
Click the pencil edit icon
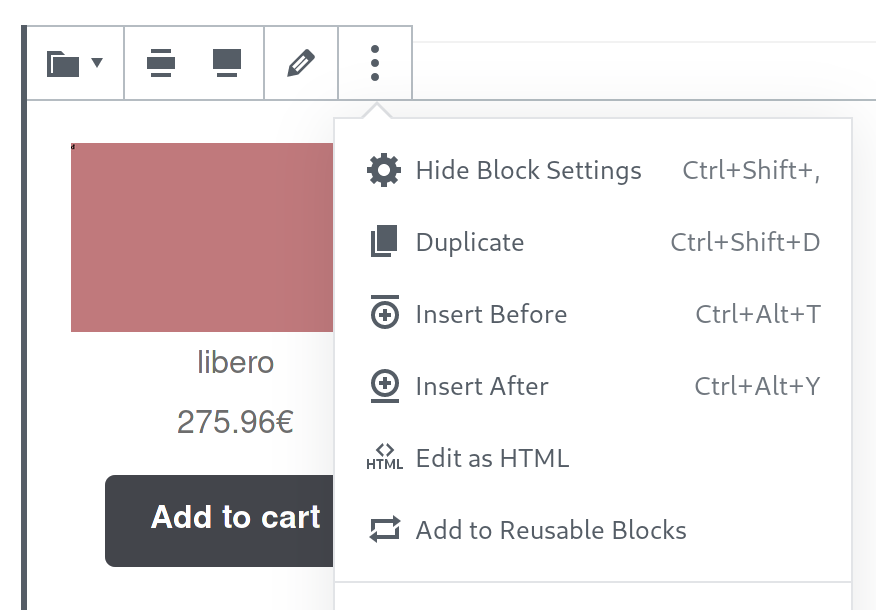[x=301, y=63]
